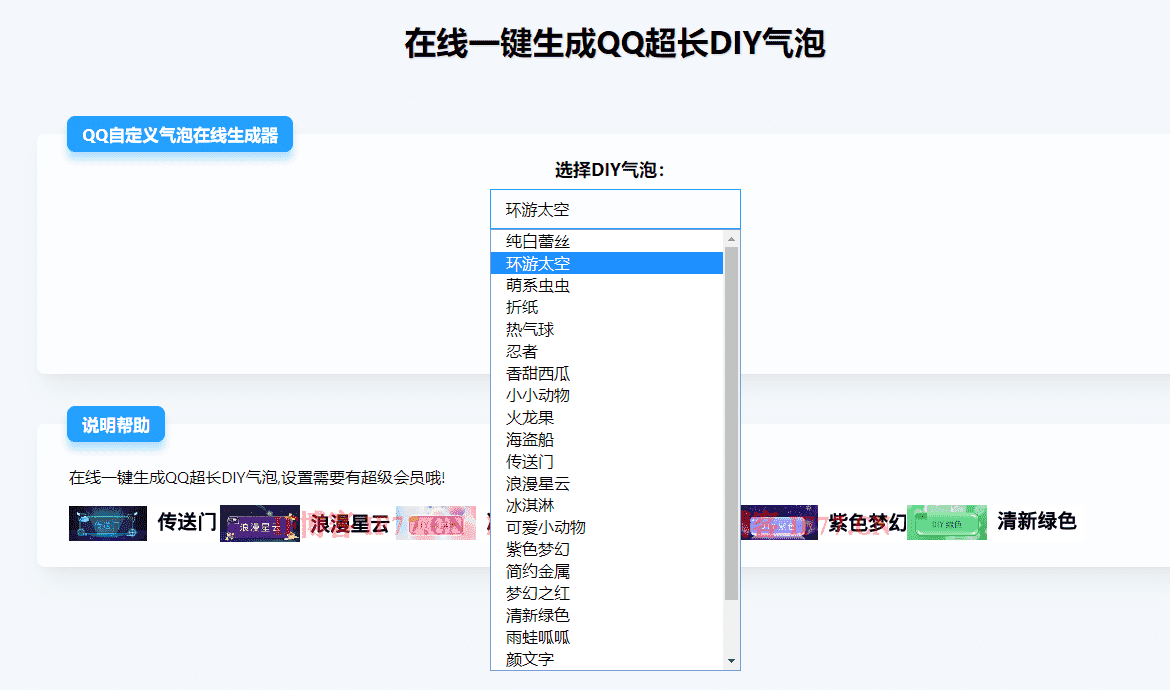Click the QQ自定义气泡在线生成器 section label
Screen dimensions: 1170x690
(180, 134)
